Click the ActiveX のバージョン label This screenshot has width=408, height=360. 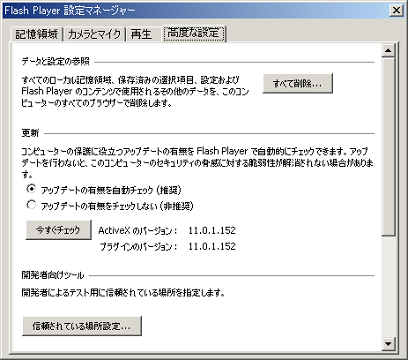click(138, 231)
